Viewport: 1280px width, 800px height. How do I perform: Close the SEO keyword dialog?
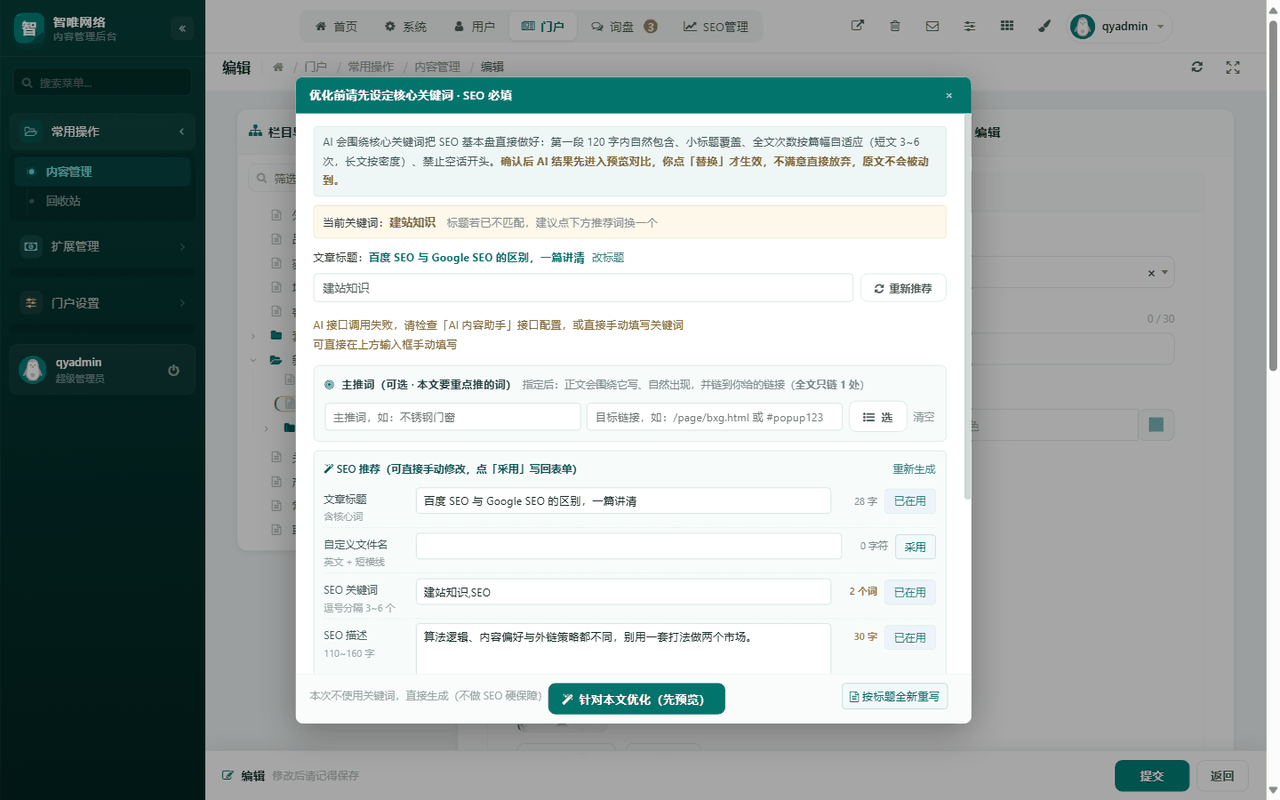(x=949, y=96)
